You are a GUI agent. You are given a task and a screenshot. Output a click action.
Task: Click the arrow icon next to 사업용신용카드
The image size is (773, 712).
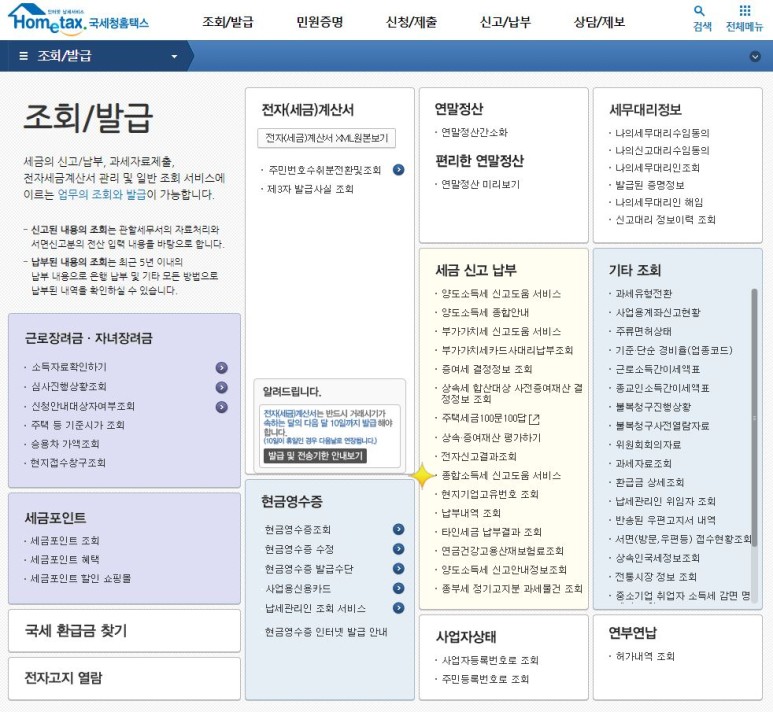click(x=398, y=589)
